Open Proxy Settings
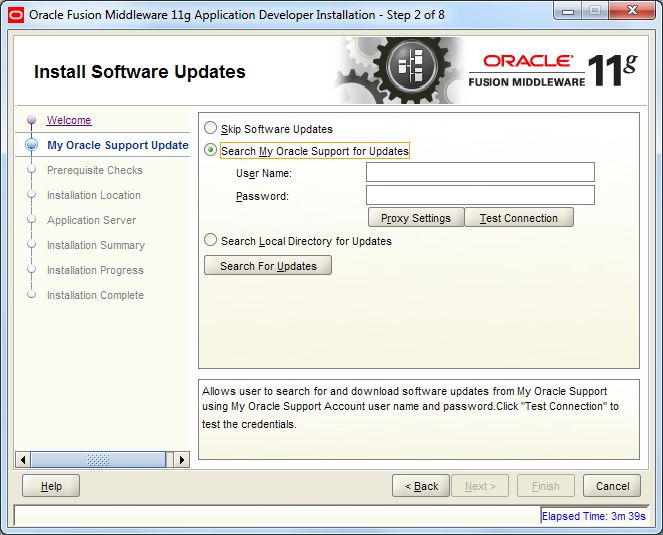The width and height of the screenshot is (663, 535). (416, 218)
